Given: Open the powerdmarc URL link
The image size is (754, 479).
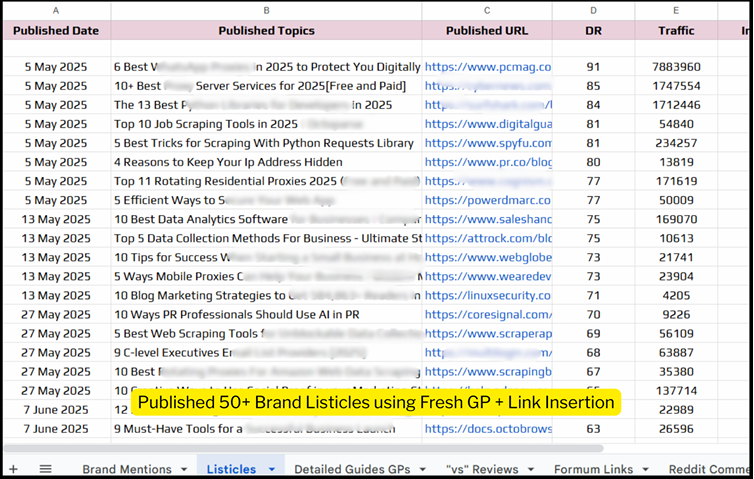Looking at the screenshot, I should [488, 200].
